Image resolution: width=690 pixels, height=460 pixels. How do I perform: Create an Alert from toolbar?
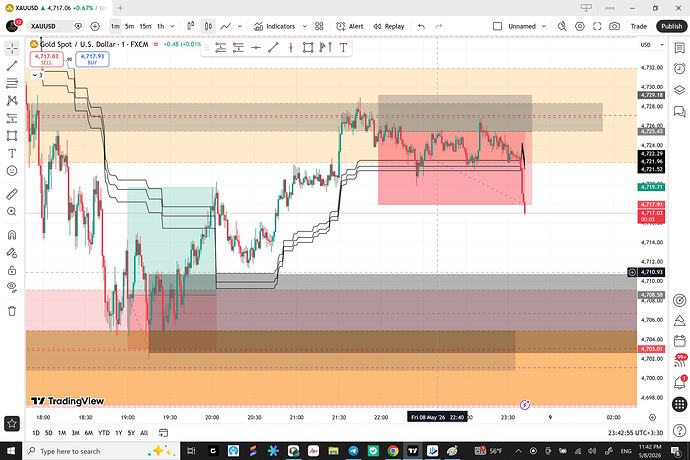click(350, 26)
